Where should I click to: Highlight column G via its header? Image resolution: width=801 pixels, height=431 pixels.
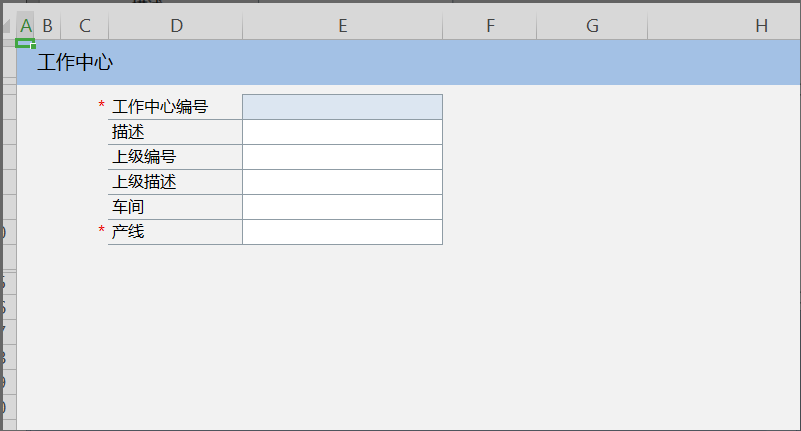(x=592, y=26)
